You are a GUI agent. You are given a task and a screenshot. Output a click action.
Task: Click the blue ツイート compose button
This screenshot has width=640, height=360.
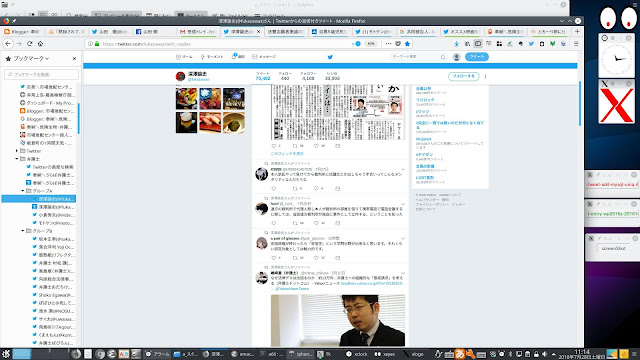pyautogui.click(x=477, y=57)
